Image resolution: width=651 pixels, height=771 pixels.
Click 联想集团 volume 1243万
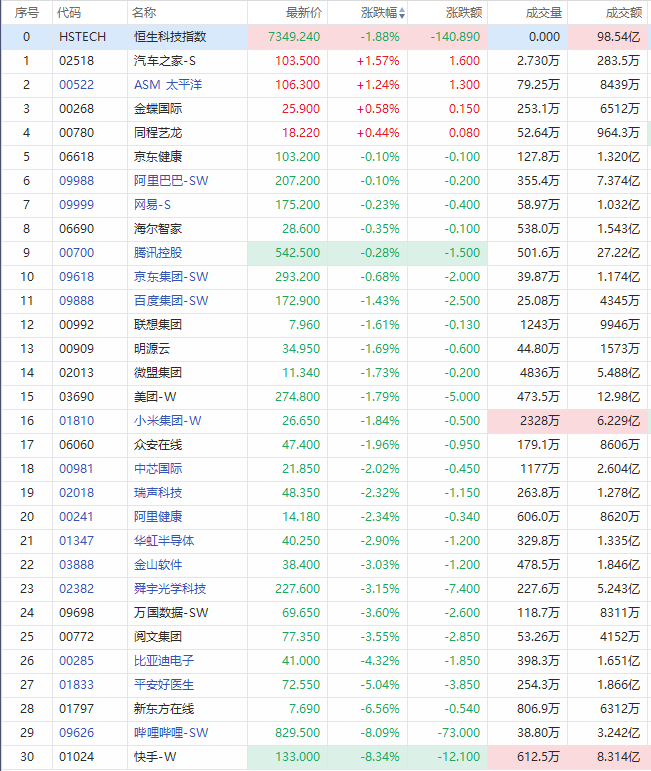[539, 325]
